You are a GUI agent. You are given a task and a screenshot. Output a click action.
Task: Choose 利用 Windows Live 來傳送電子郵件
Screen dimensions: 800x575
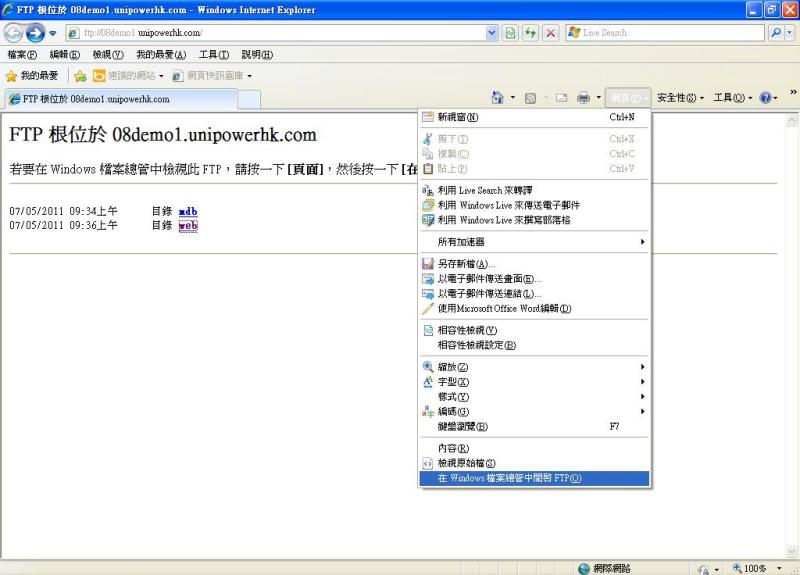534,205
